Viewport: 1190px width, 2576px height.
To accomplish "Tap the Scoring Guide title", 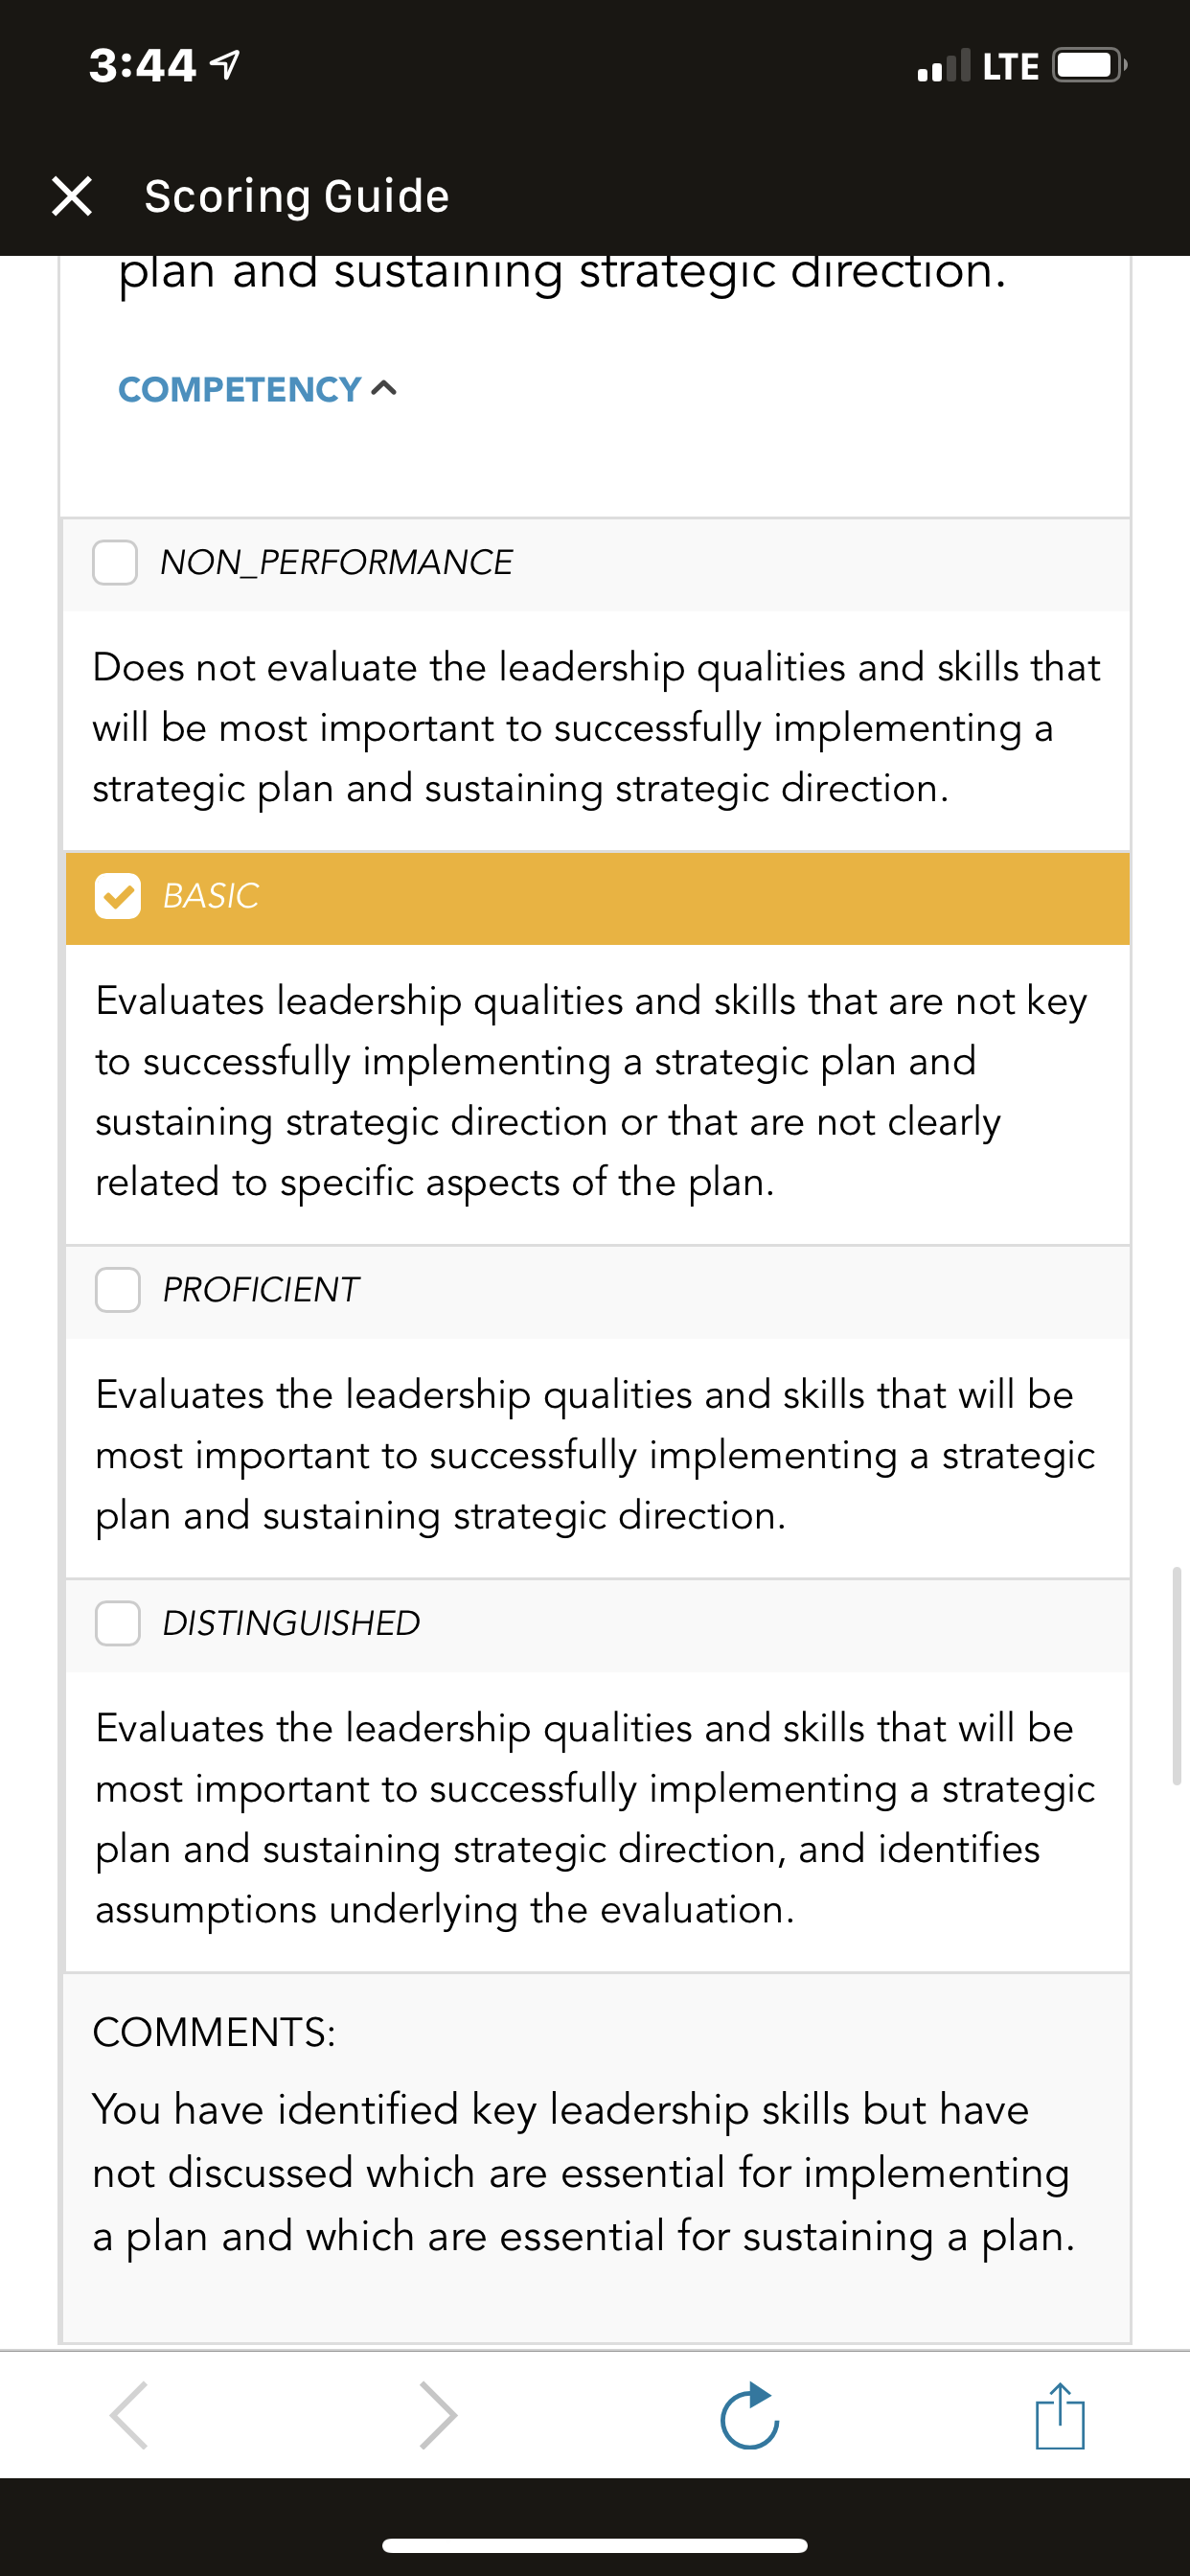I will click(296, 196).
